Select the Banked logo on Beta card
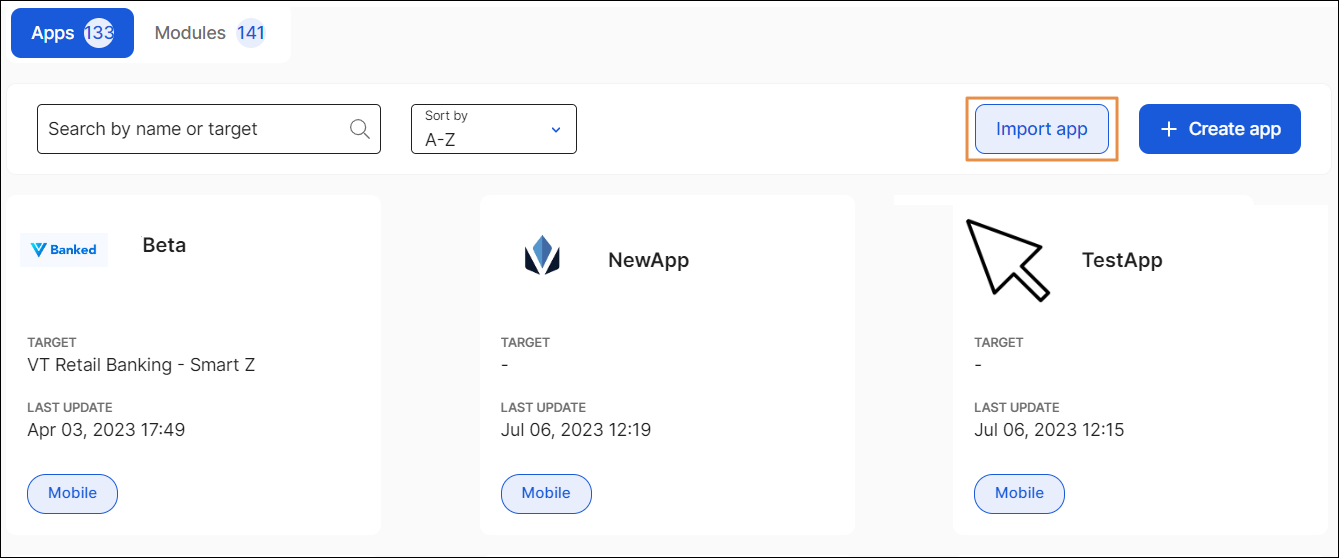This screenshot has width=1339, height=558. (64, 250)
